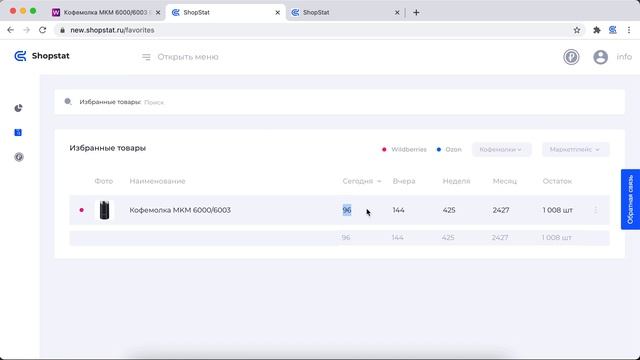Open the browser extensions puzzle icon
The height and width of the screenshot is (360, 640).
click(x=597, y=30)
